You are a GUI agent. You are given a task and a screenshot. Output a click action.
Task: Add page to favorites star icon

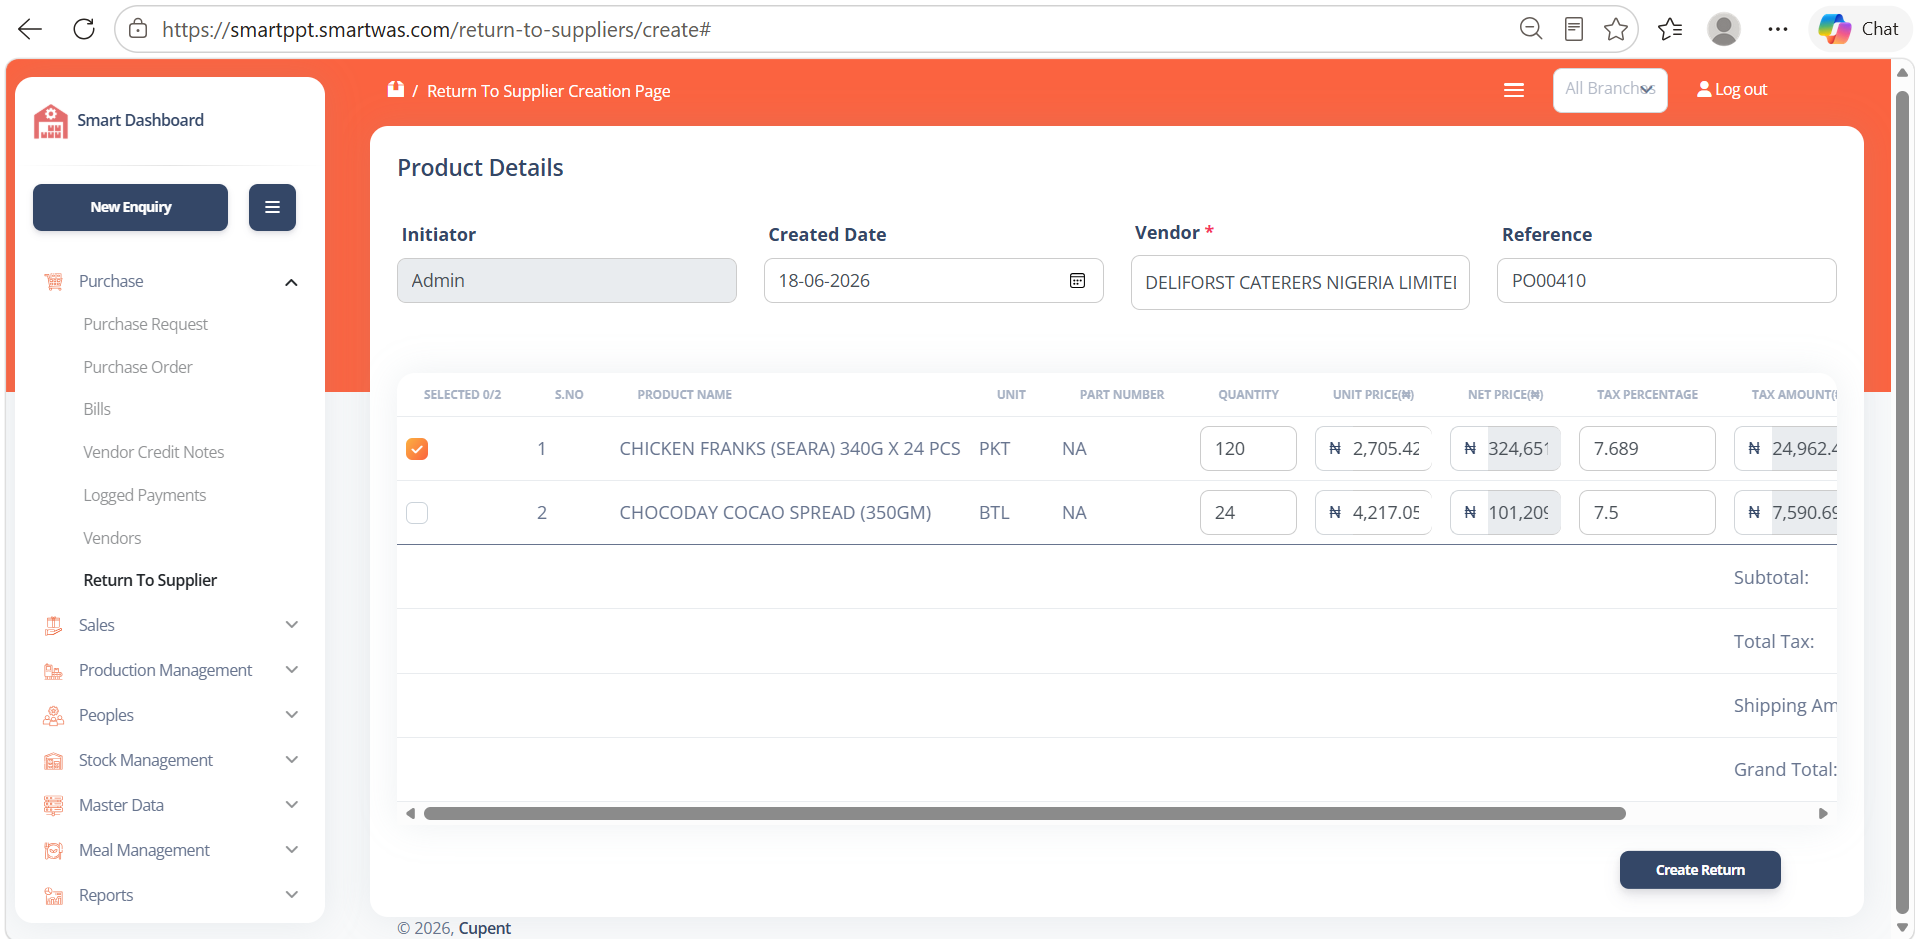pyautogui.click(x=1615, y=29)
